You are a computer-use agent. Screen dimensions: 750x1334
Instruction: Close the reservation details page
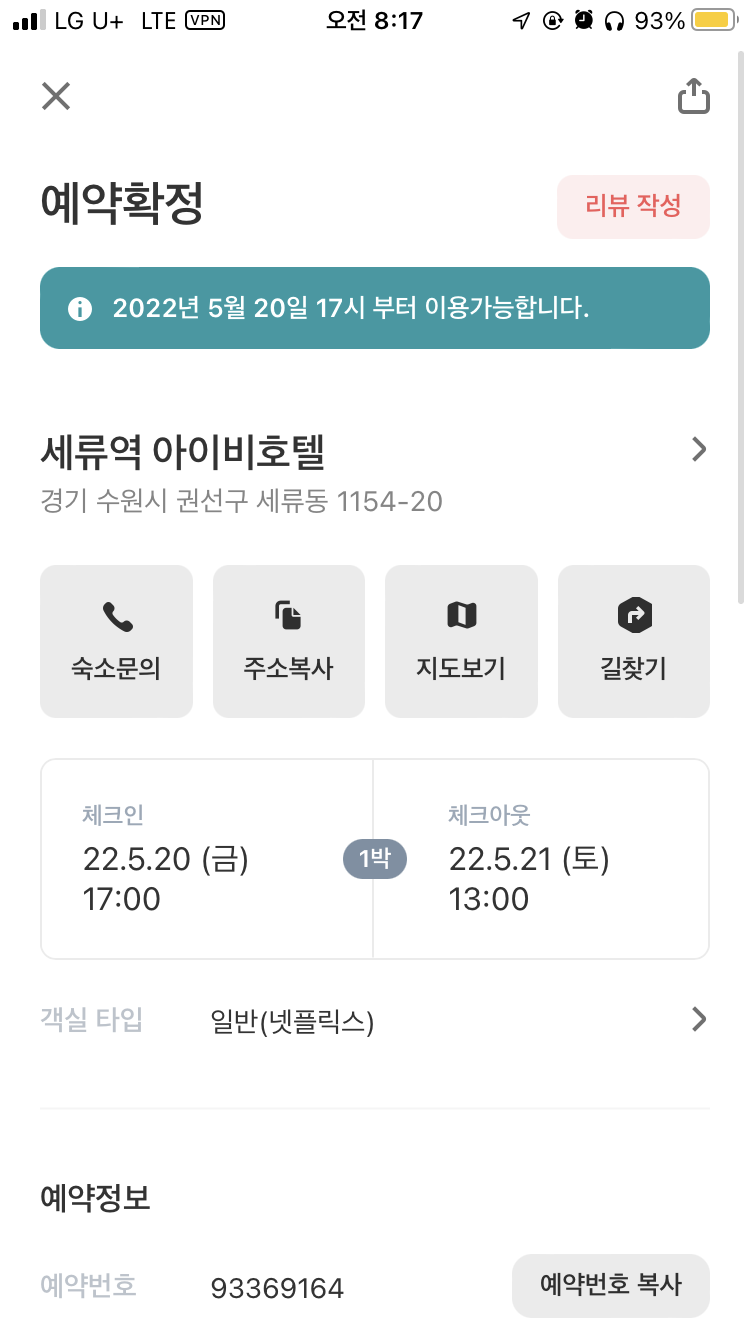56,96
